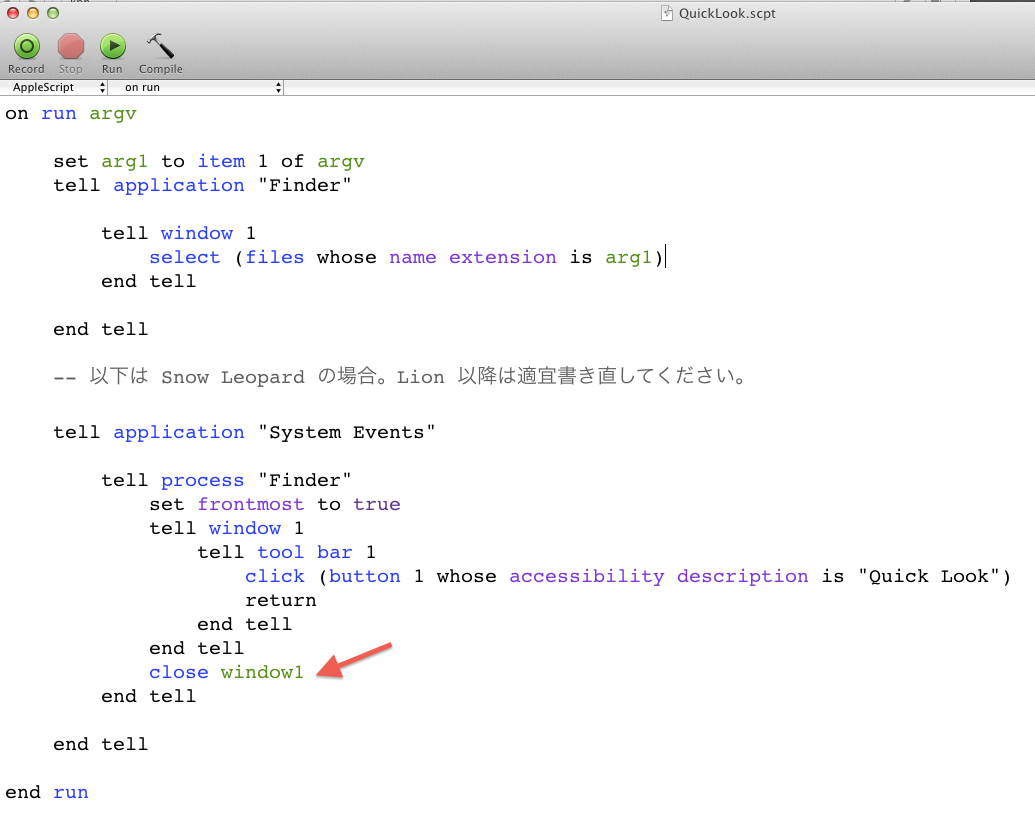Screen dimensions: 1035x821
Task: Click the QuickLook.scpt window title text
Action: tap(727, 14)
